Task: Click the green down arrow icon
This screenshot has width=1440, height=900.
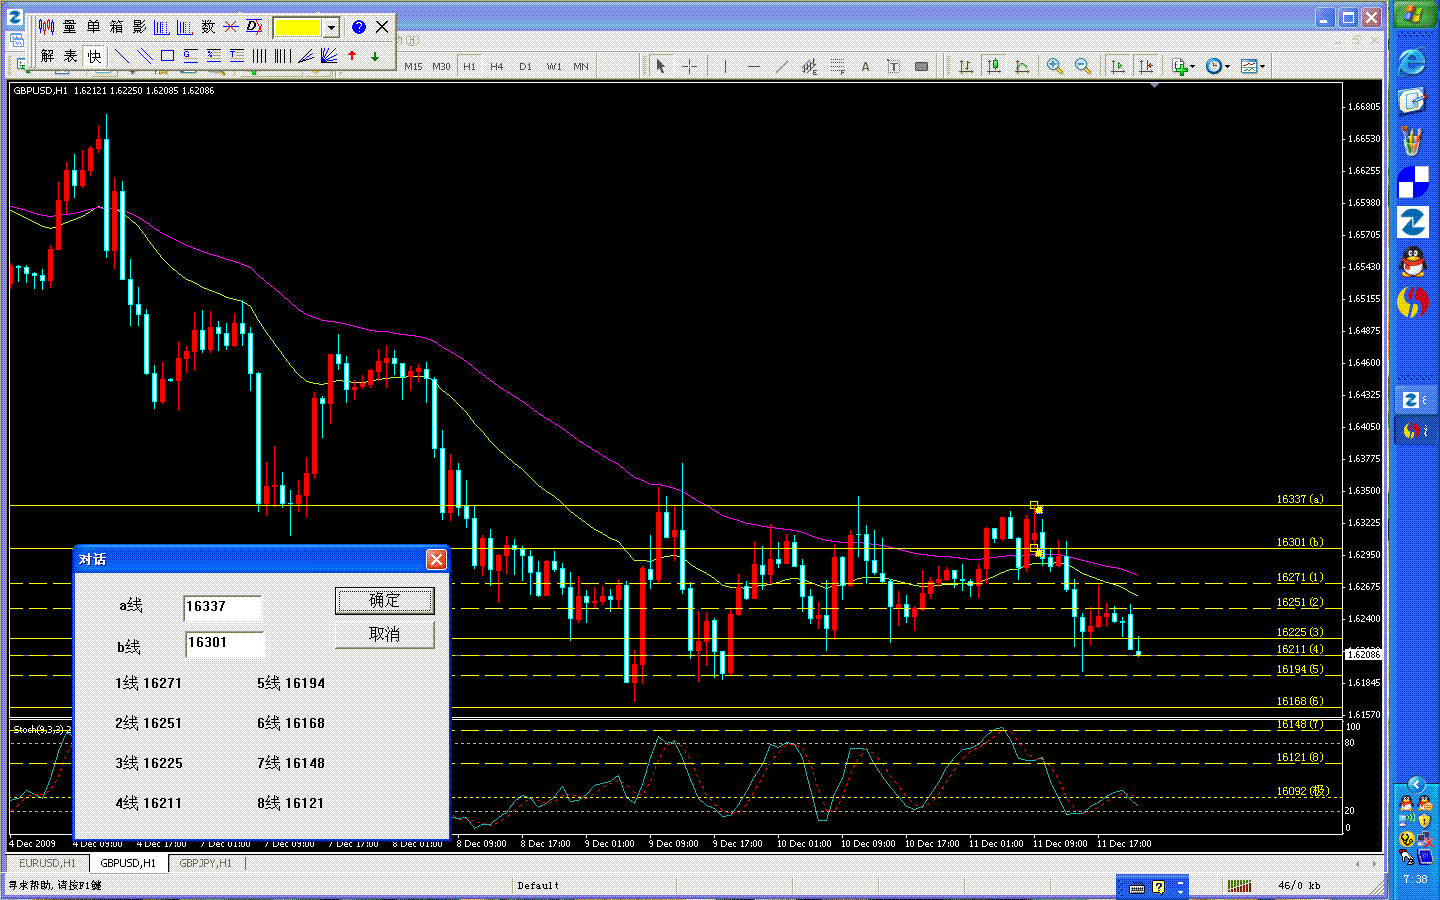Action: (x=375, y=56)
